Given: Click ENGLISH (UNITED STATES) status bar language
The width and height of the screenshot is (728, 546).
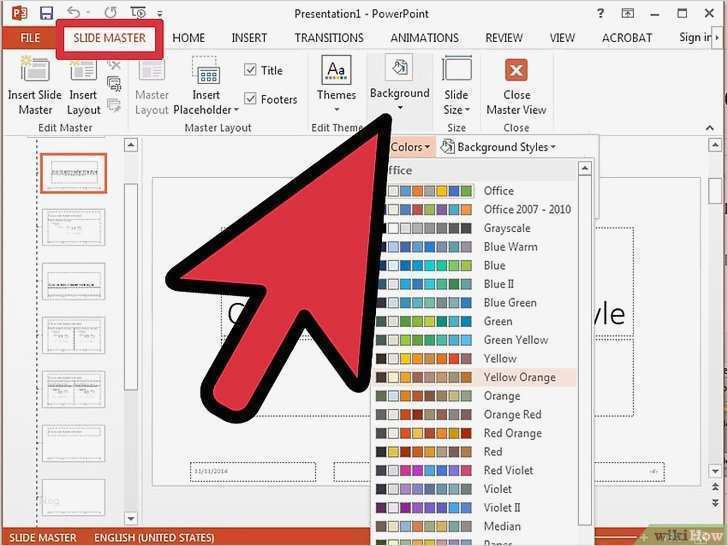Looking at the screenshot, I should pos(154,538).
